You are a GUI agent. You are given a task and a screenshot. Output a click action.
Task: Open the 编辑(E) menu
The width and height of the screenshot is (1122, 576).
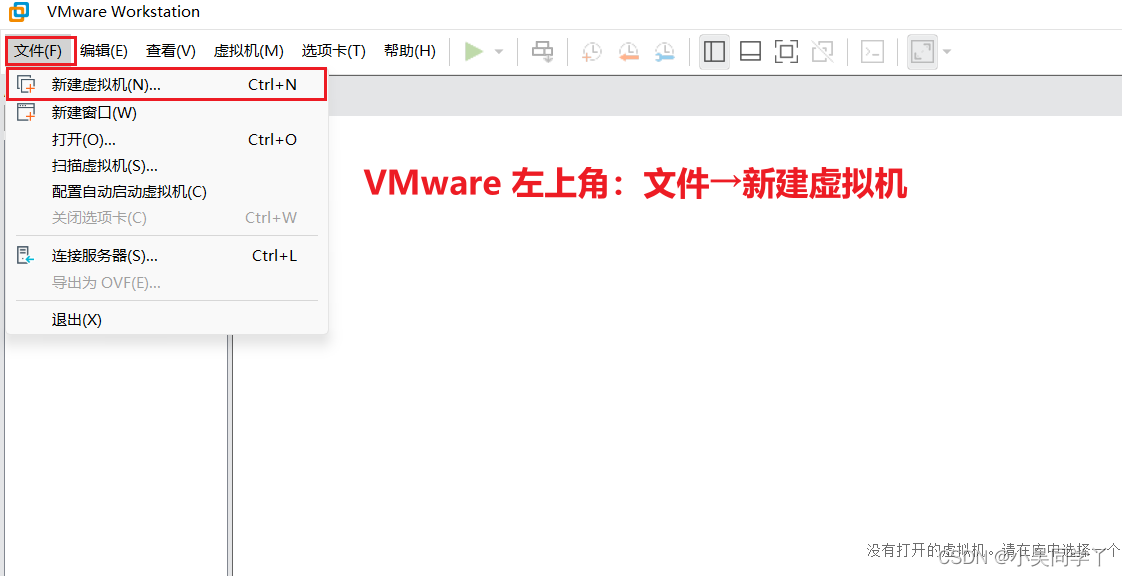104,51
